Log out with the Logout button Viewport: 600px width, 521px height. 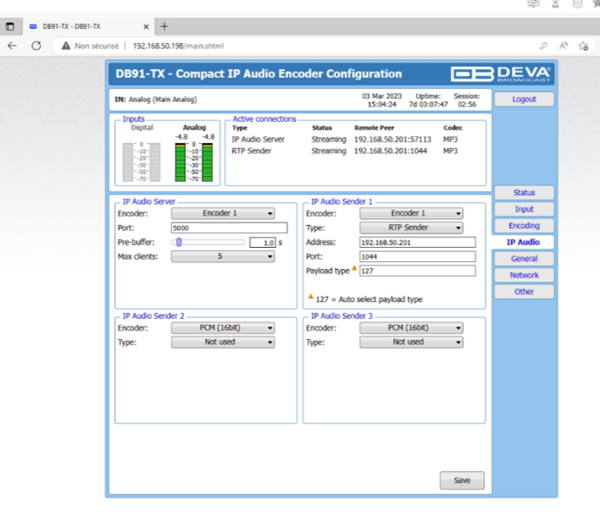tap(524, 99)
